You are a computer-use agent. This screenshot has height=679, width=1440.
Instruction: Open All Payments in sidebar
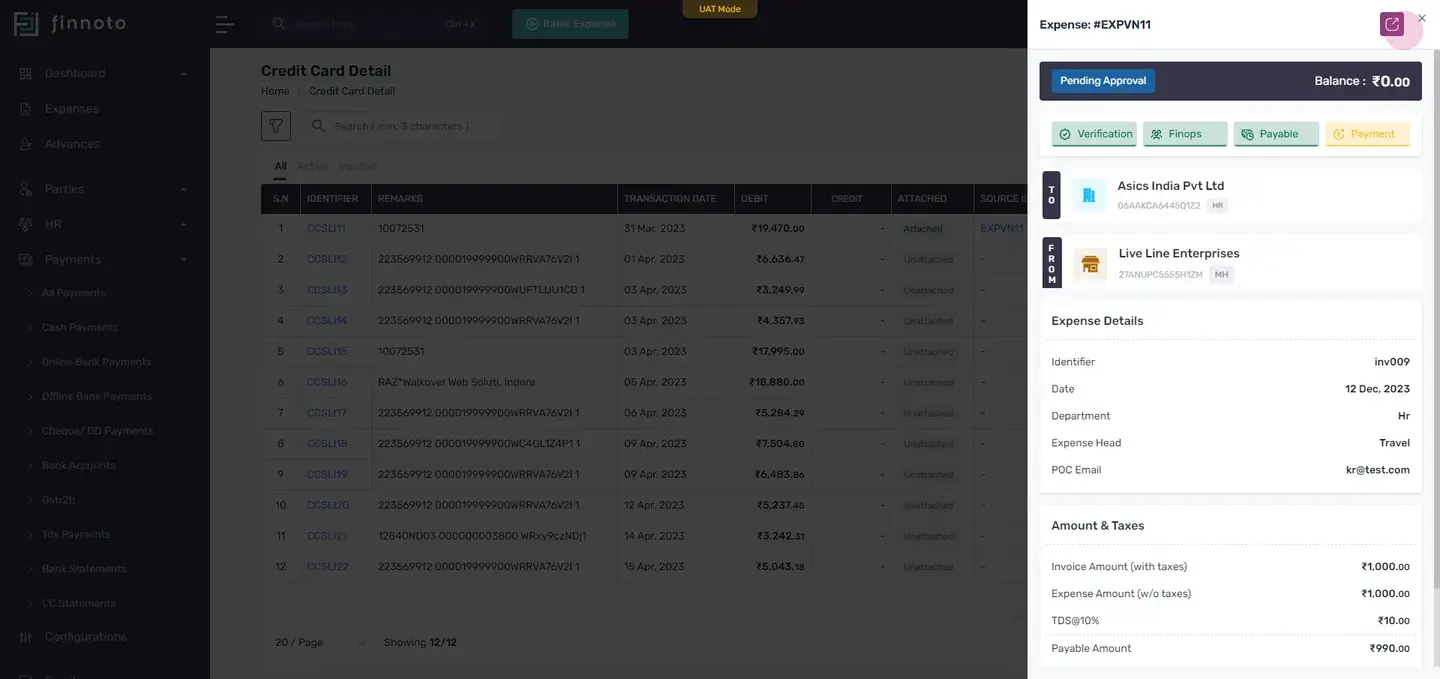tap(74, 293)
